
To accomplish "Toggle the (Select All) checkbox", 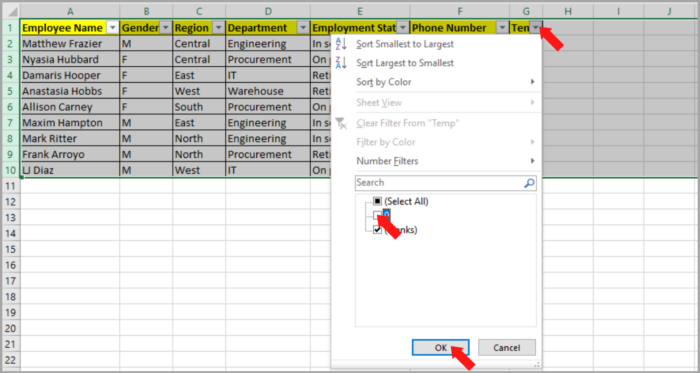I will pyautogui.click(x=377, y=202).
